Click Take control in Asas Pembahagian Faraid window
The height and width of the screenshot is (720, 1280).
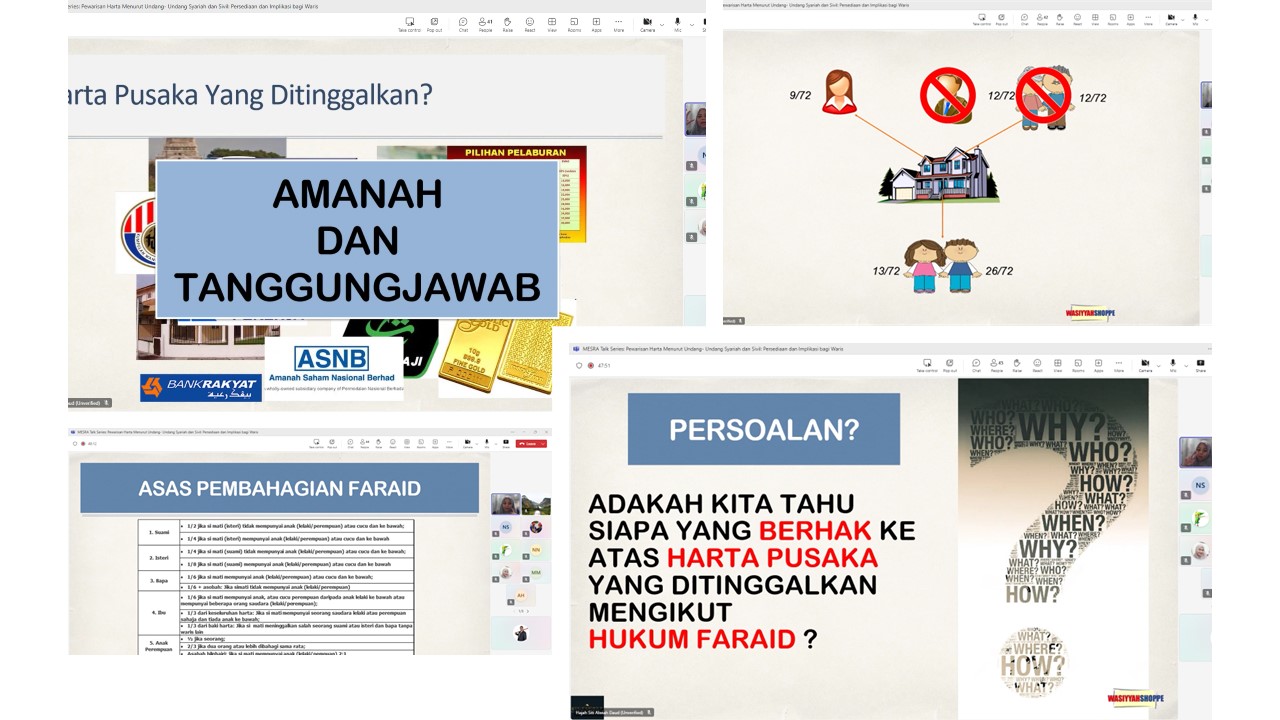[316, 443]
